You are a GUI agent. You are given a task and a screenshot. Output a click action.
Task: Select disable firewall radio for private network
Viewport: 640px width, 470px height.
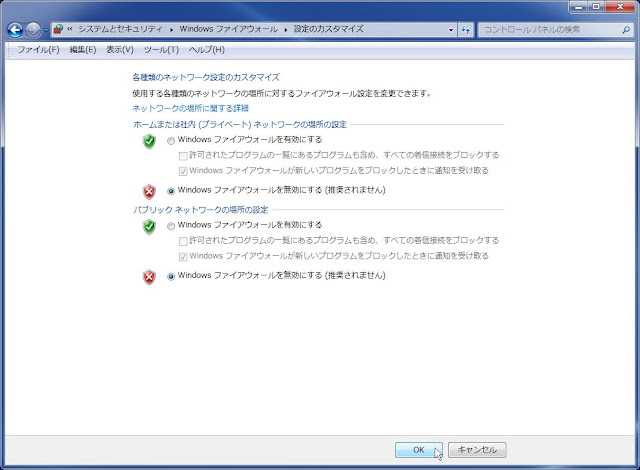tap(171, 191)
